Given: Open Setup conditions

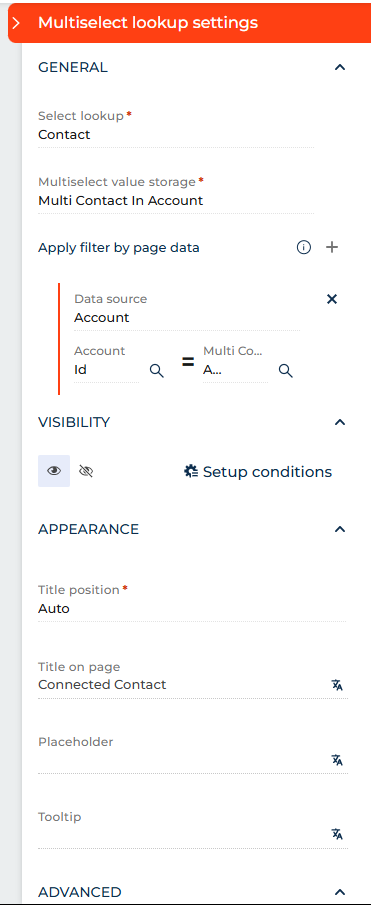Looking at the screenshot, I should point(258,472).
